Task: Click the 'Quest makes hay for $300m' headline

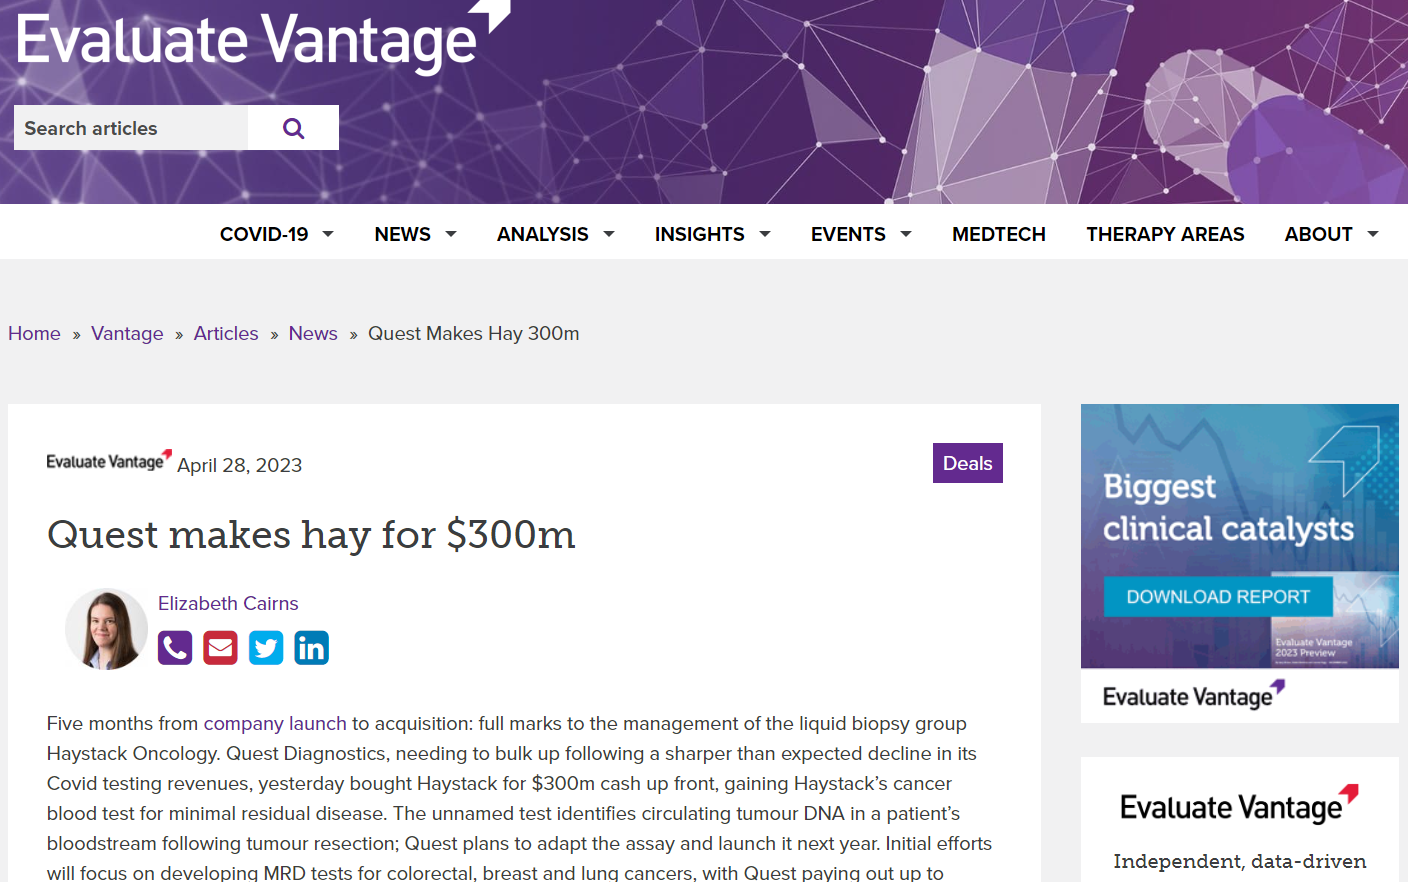Action: (x=311, y=535)
